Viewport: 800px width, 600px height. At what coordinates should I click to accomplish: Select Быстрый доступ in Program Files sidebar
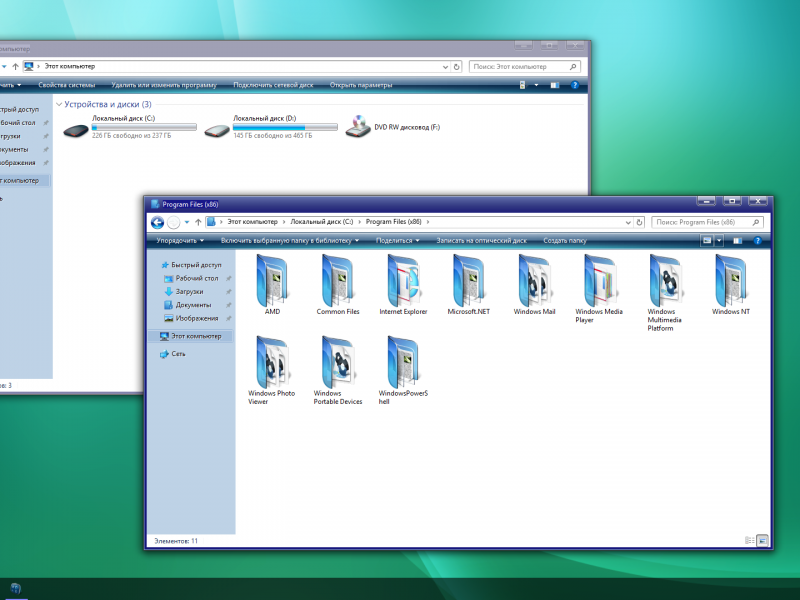191,265
